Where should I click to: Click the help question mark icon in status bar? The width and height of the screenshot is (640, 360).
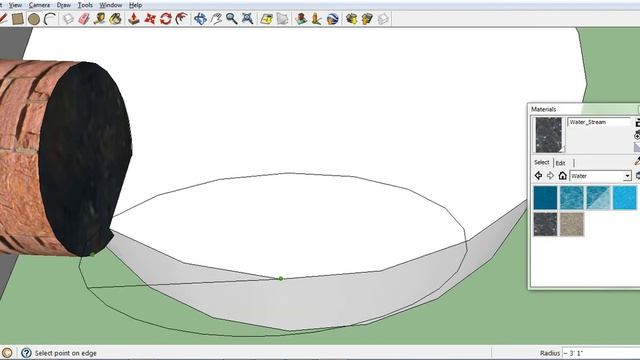pyautogui.click(x=26, y=353)
